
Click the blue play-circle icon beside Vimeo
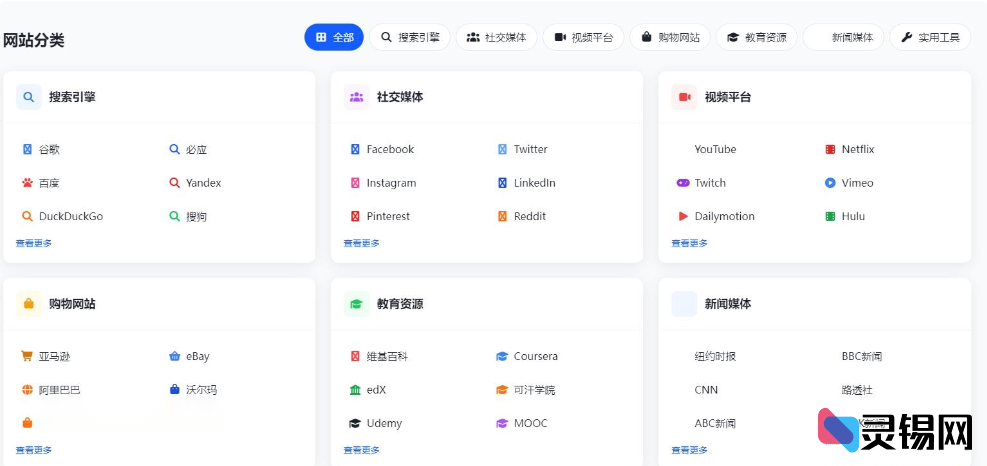tap(830, 183)
